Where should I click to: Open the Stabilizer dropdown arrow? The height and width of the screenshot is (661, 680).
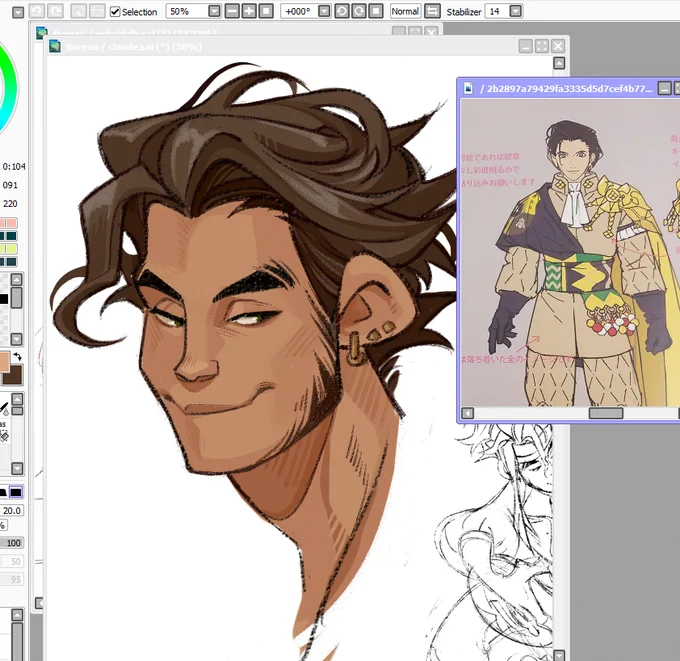[x=515, y=11]
